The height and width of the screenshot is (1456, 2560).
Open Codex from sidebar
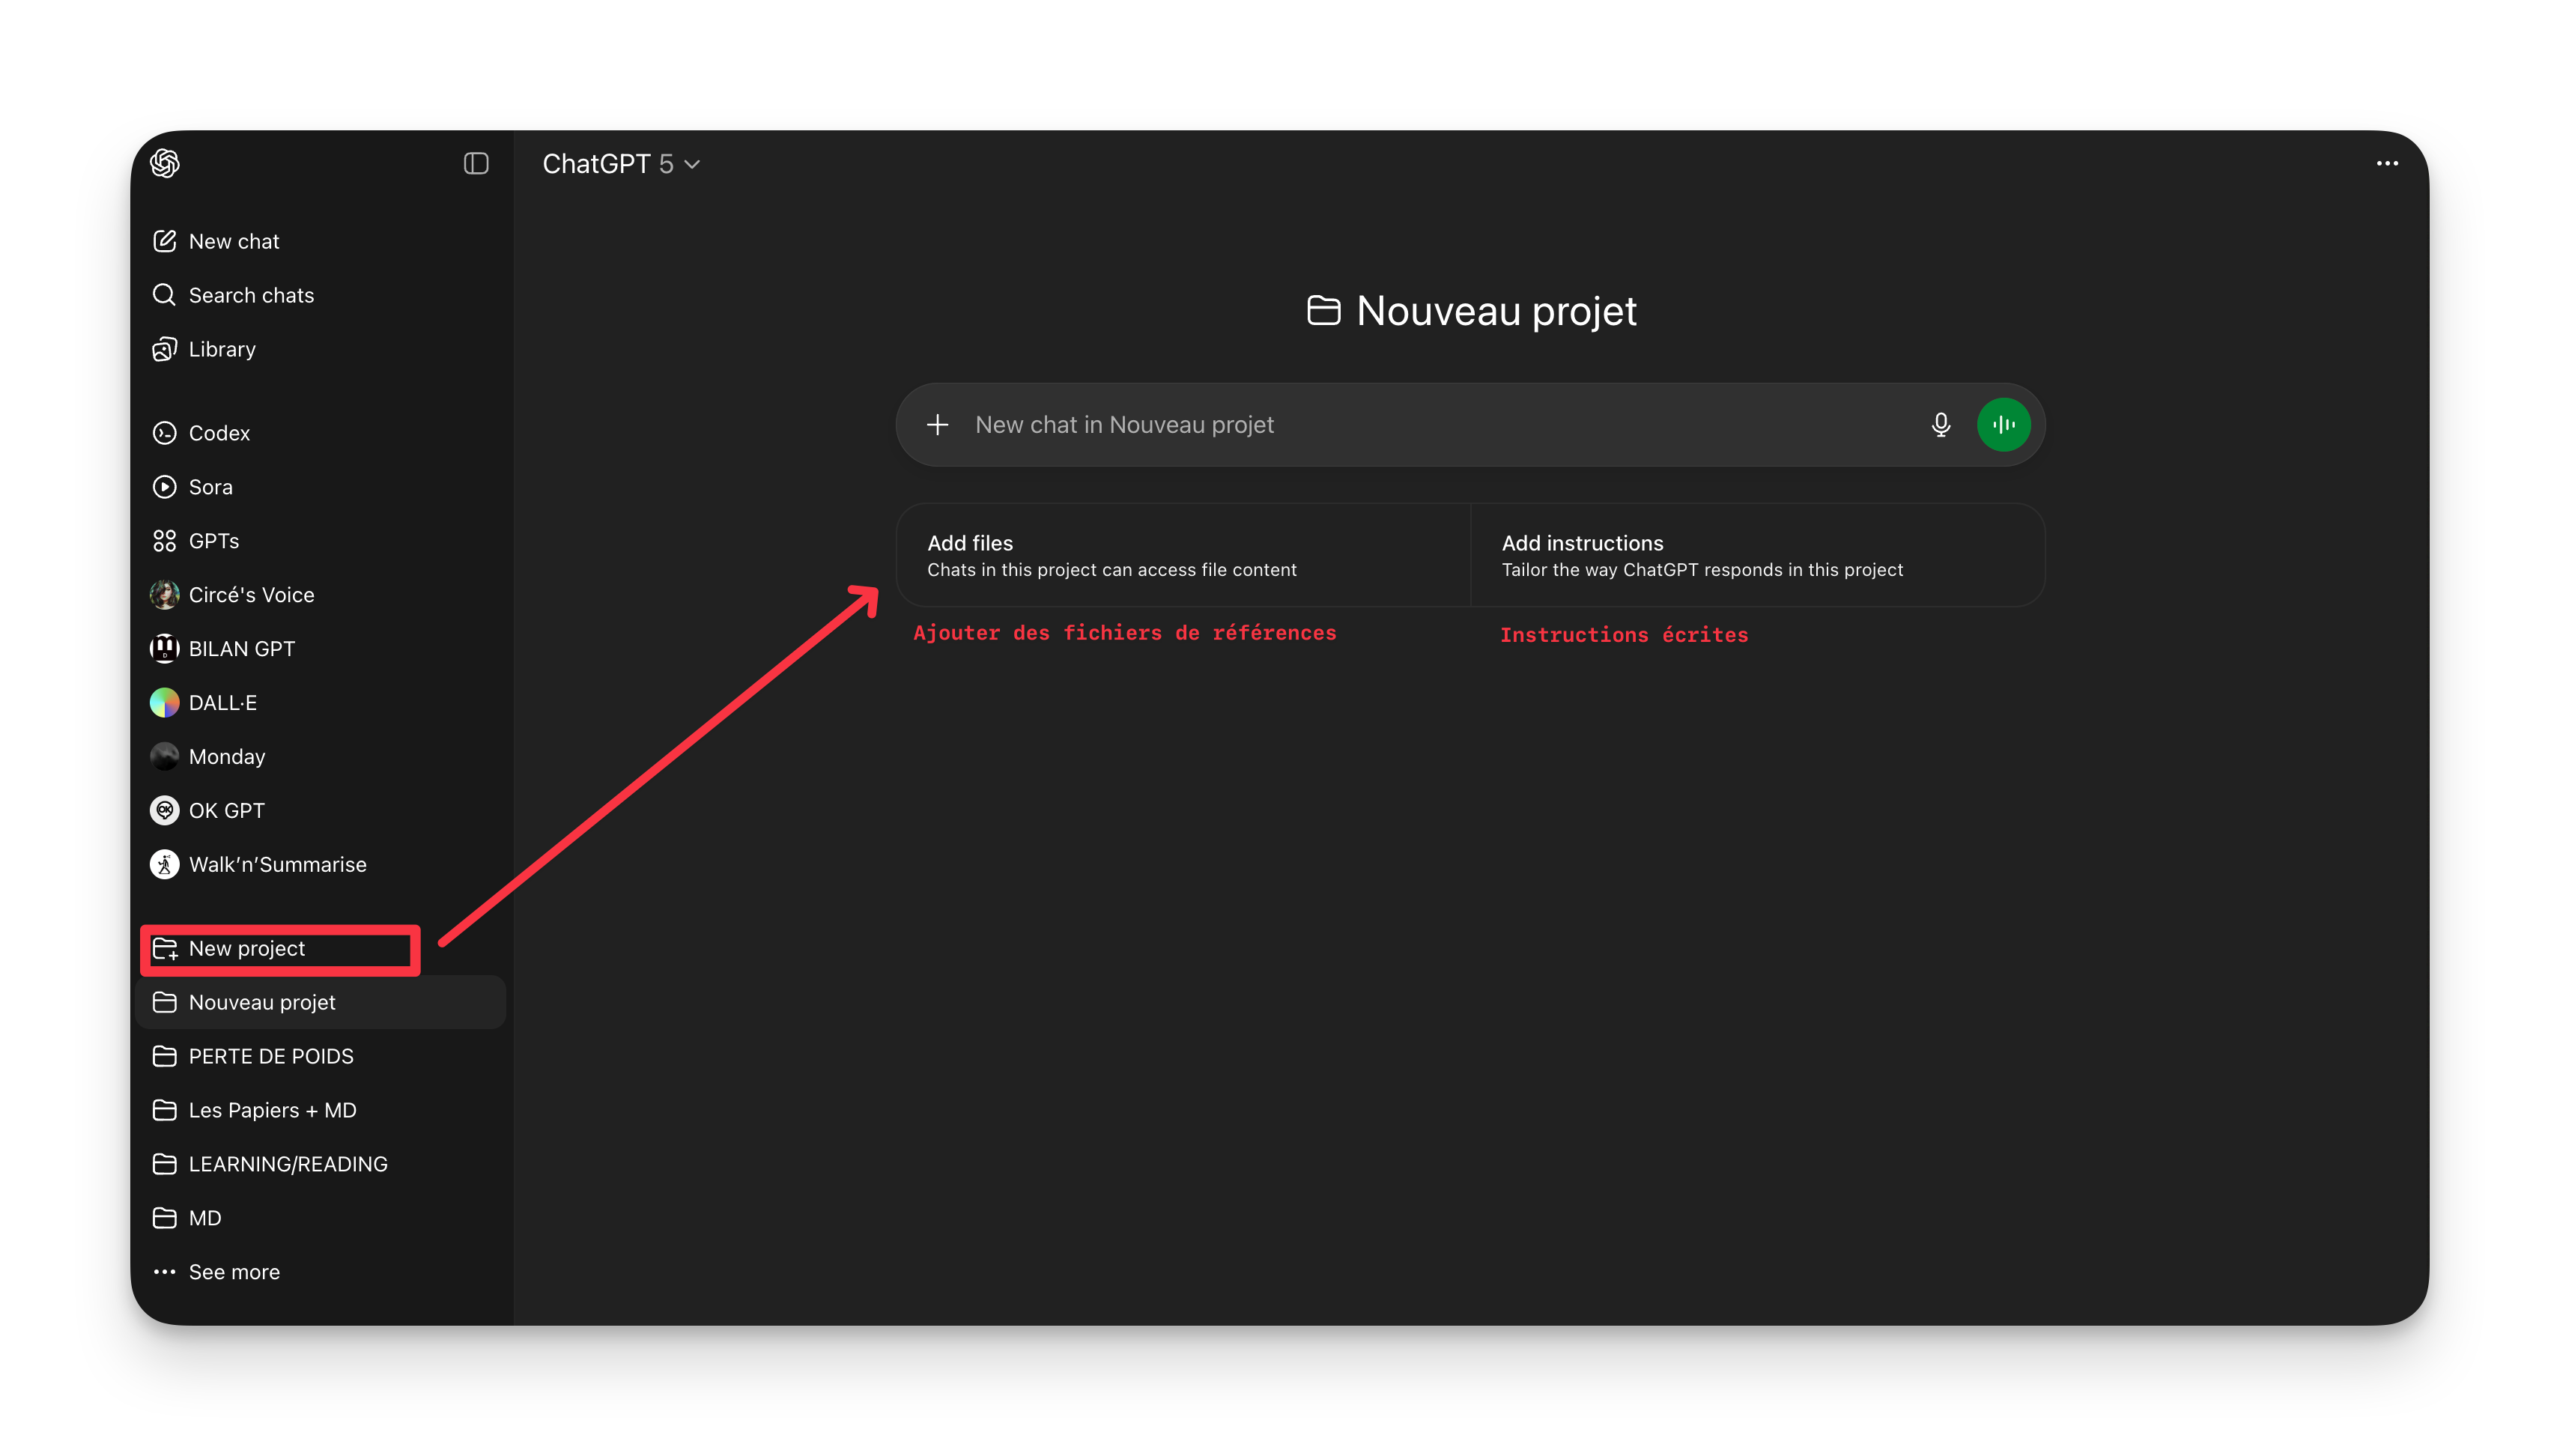[218, 433]
